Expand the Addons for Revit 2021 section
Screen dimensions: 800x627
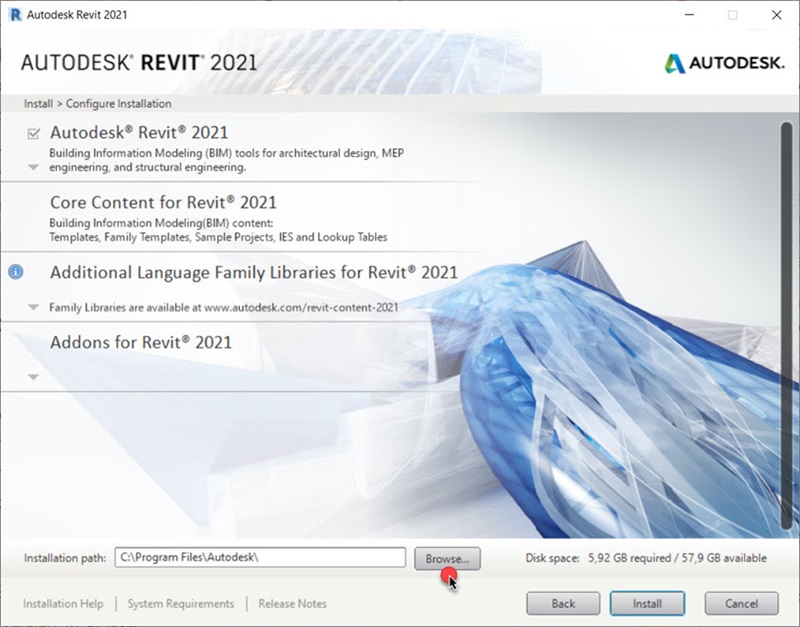(x=33, y=377)
